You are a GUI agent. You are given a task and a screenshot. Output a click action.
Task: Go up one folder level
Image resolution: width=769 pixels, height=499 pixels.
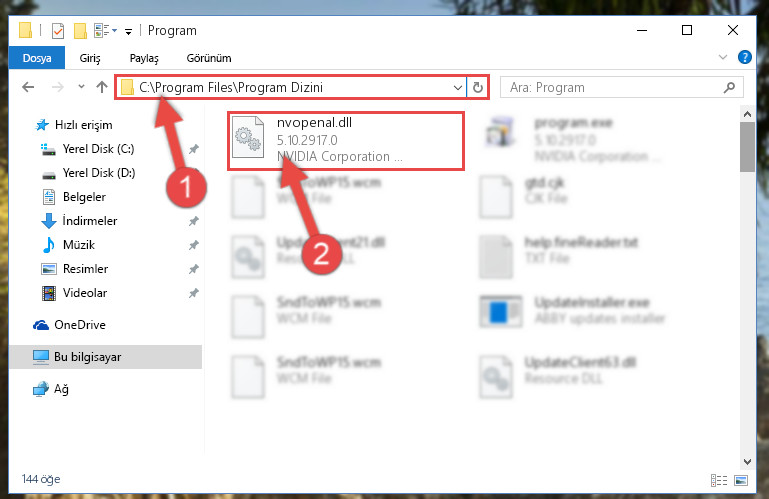click(x=102, y=87)
